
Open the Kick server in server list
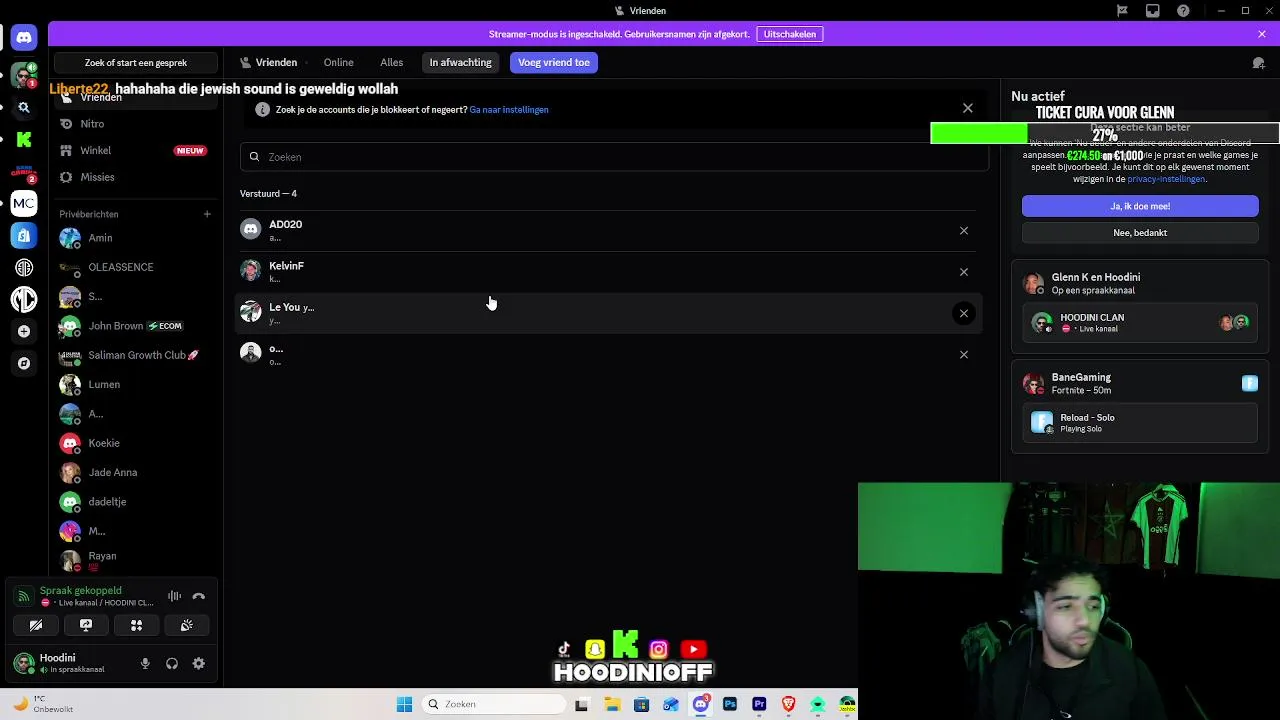(24, 140)
